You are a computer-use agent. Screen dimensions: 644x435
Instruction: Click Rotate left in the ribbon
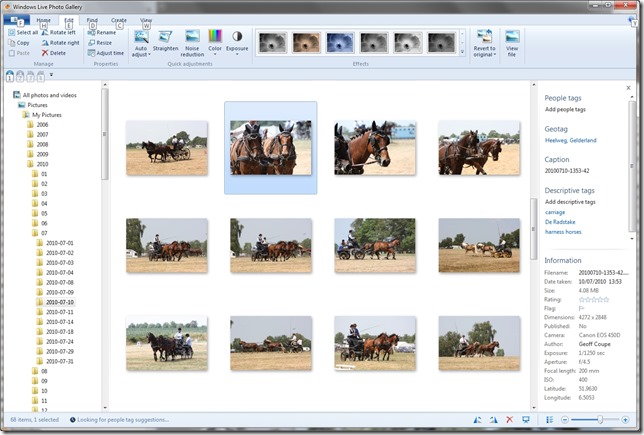click(x=58, y=32)
